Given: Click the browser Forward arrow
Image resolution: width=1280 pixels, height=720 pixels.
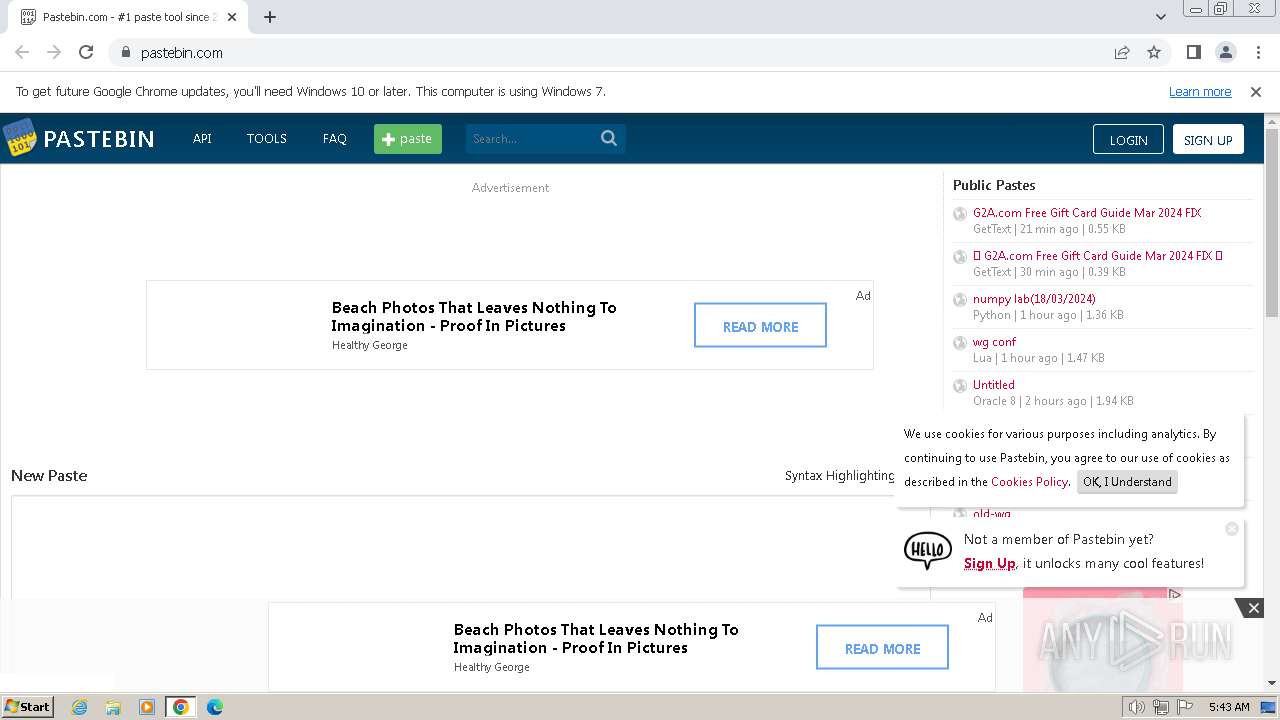Looking at the screenshot, I should (54, 53).
